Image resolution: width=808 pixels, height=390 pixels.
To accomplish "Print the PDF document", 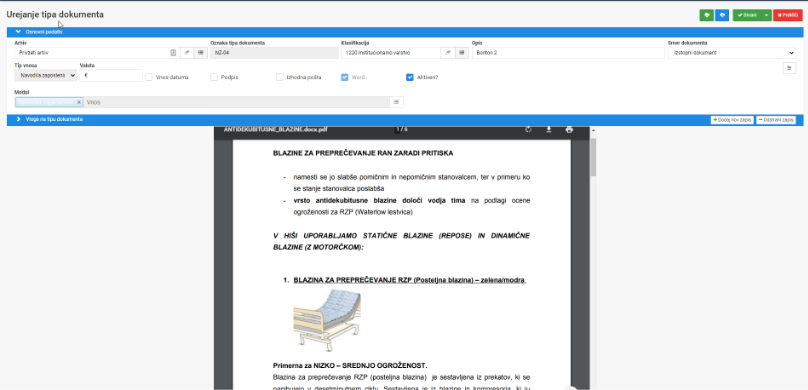I will tap(569, 129).
